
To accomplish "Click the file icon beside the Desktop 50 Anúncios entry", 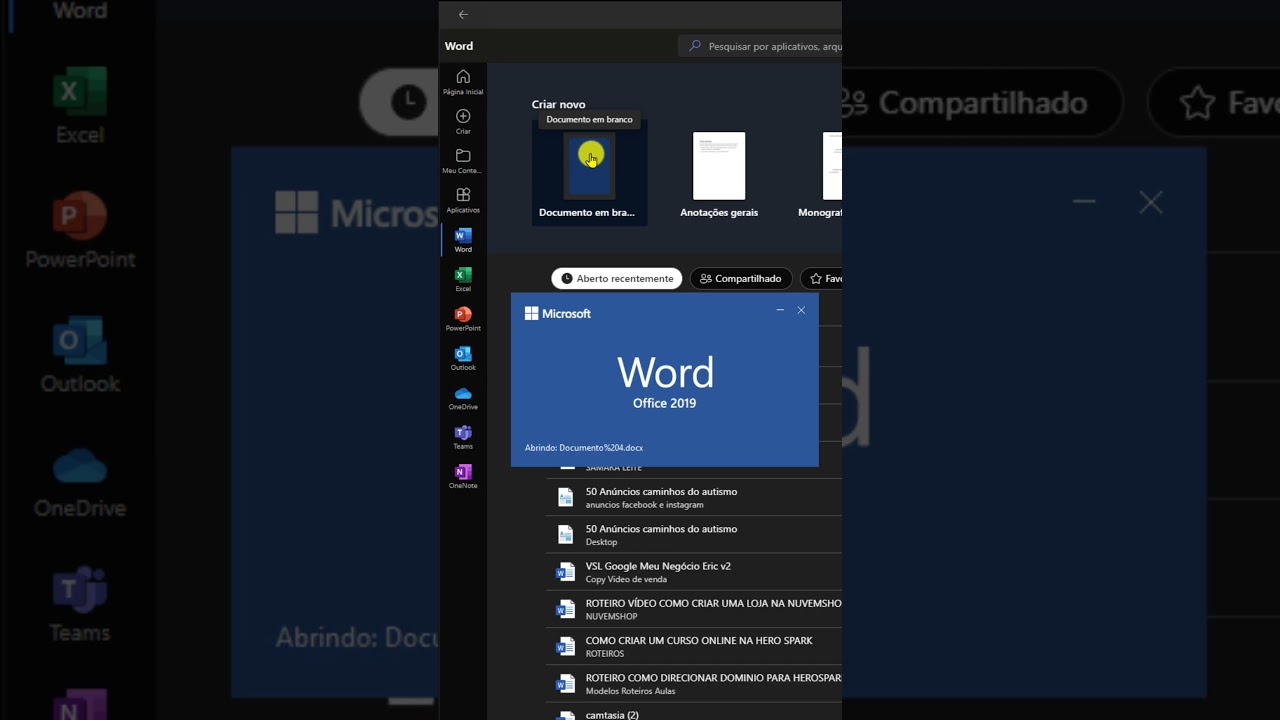I will [x=566, y=535].
